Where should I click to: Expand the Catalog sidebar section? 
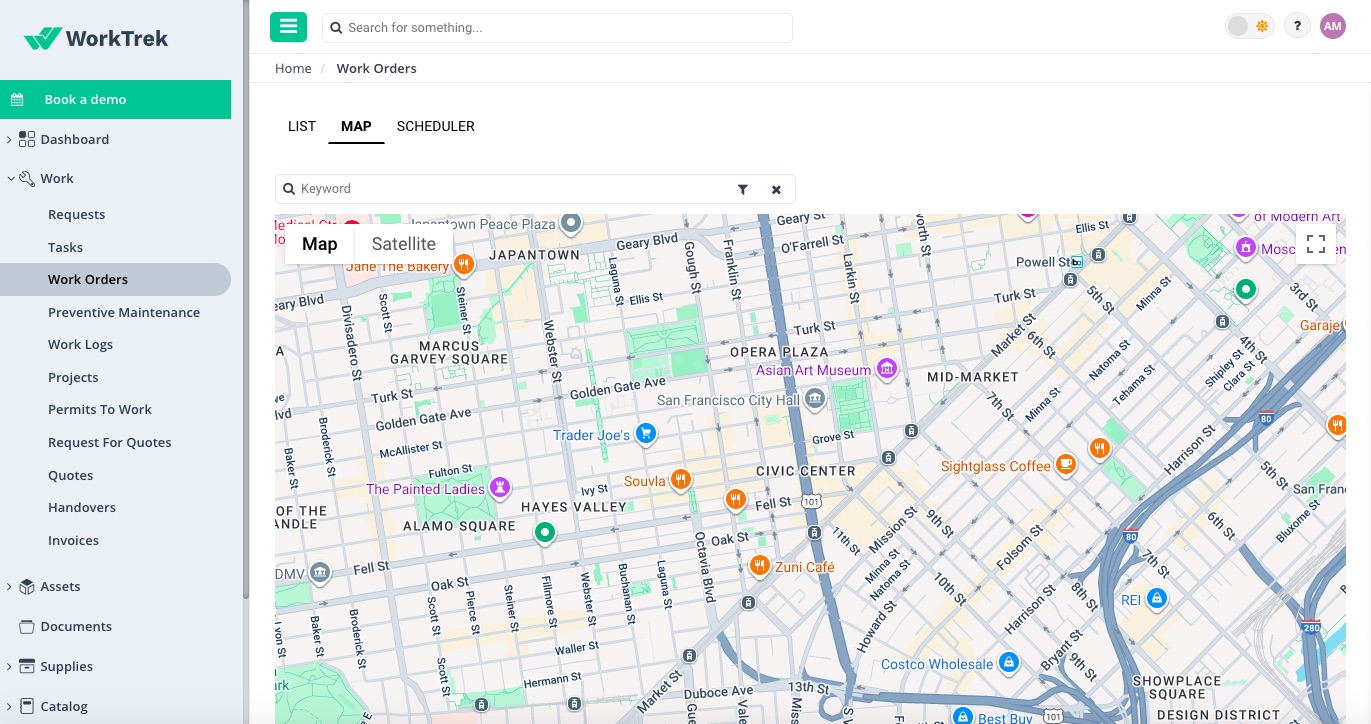tap(9, 706)
